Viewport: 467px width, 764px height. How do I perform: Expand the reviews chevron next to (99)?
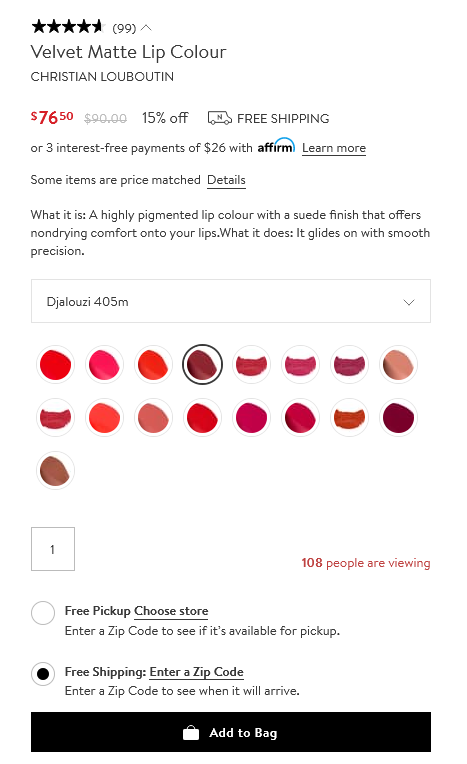point(146,28)
